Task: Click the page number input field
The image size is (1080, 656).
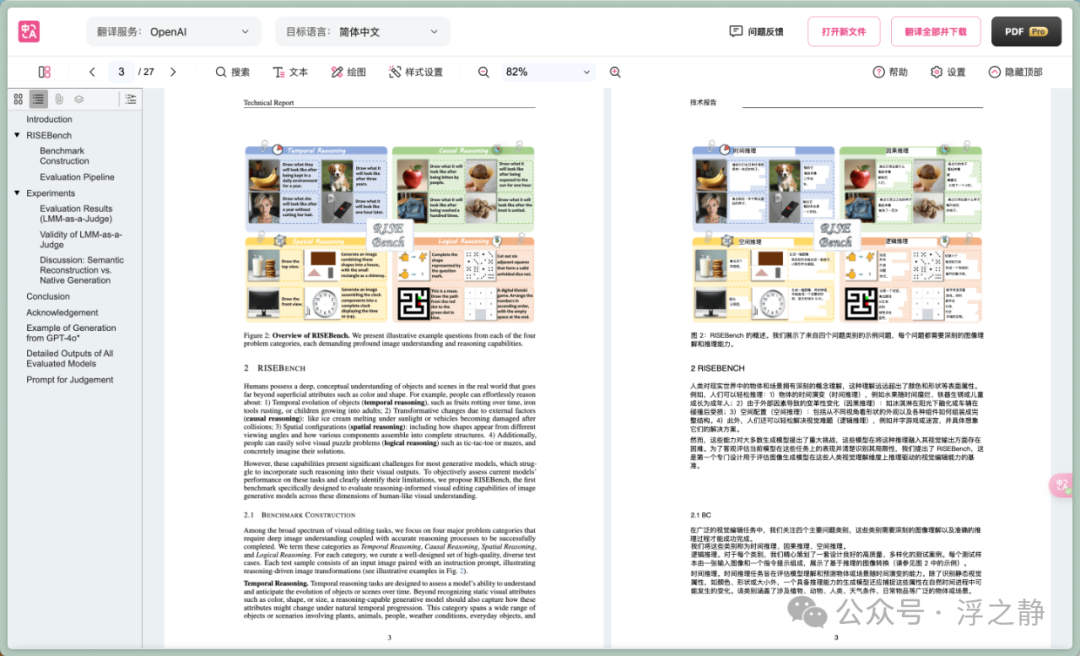Action: point(121,72)
